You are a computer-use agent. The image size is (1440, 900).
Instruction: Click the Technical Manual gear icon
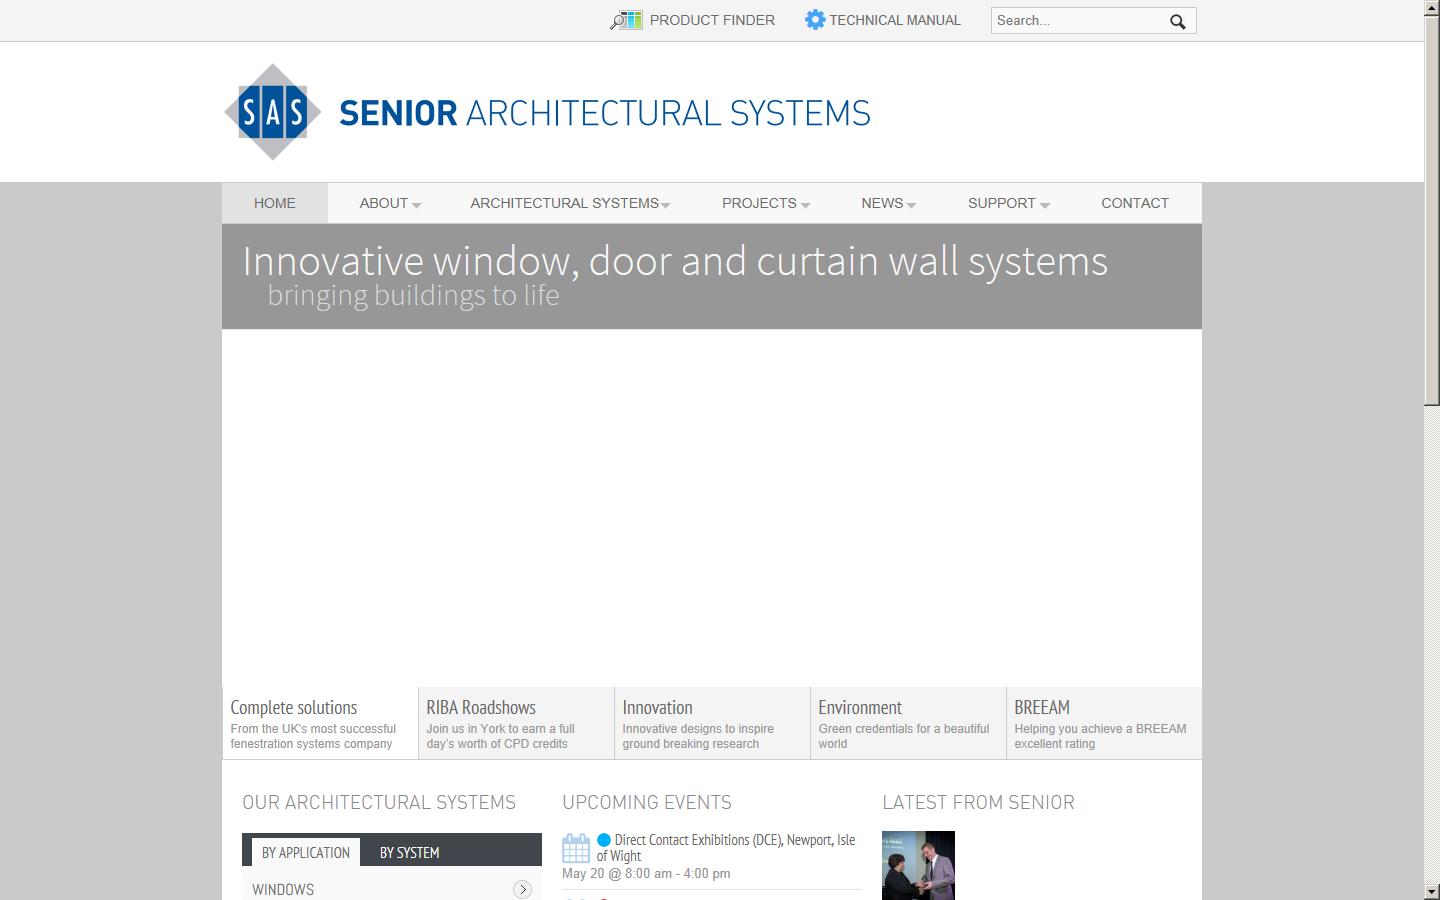point(814,19)
